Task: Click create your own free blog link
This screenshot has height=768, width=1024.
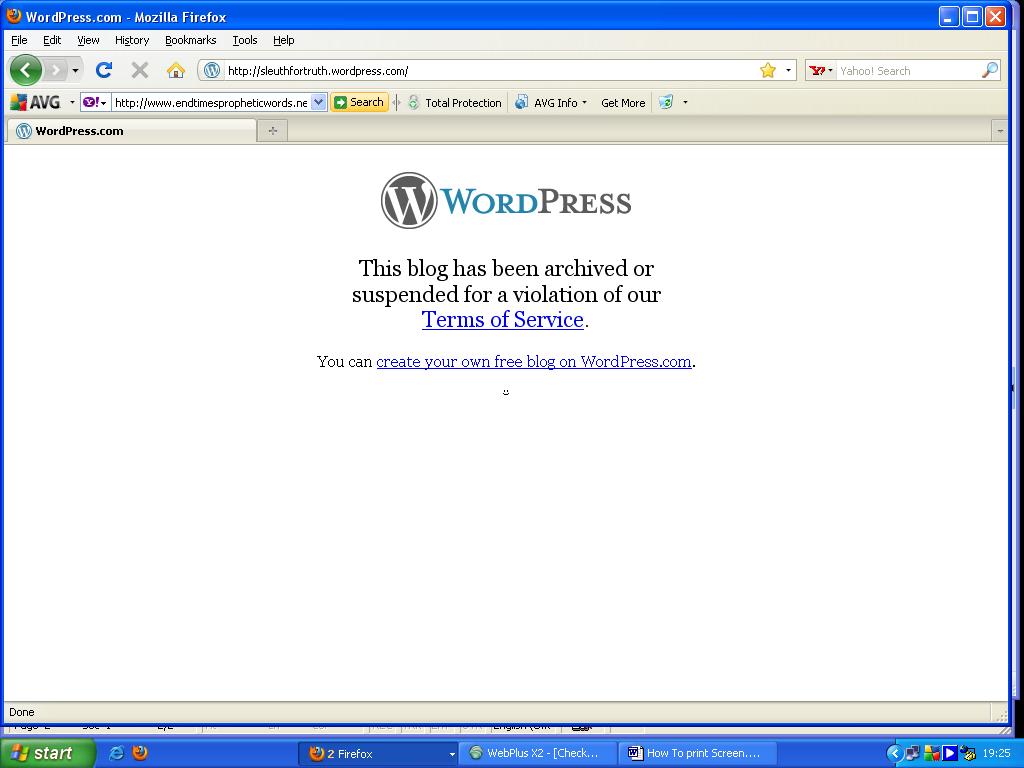Action: (534, 361)
